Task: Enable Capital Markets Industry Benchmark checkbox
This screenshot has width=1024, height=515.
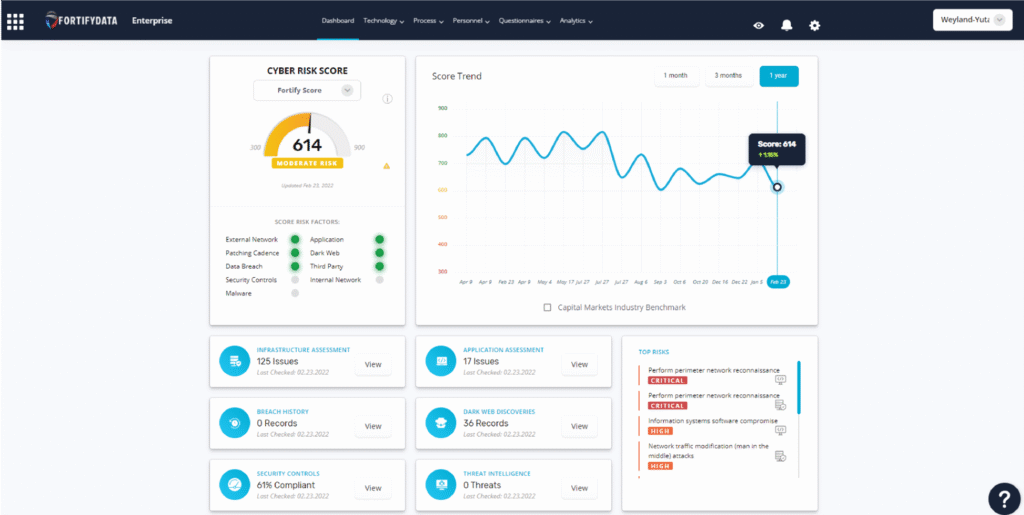Action: (547, 307)
